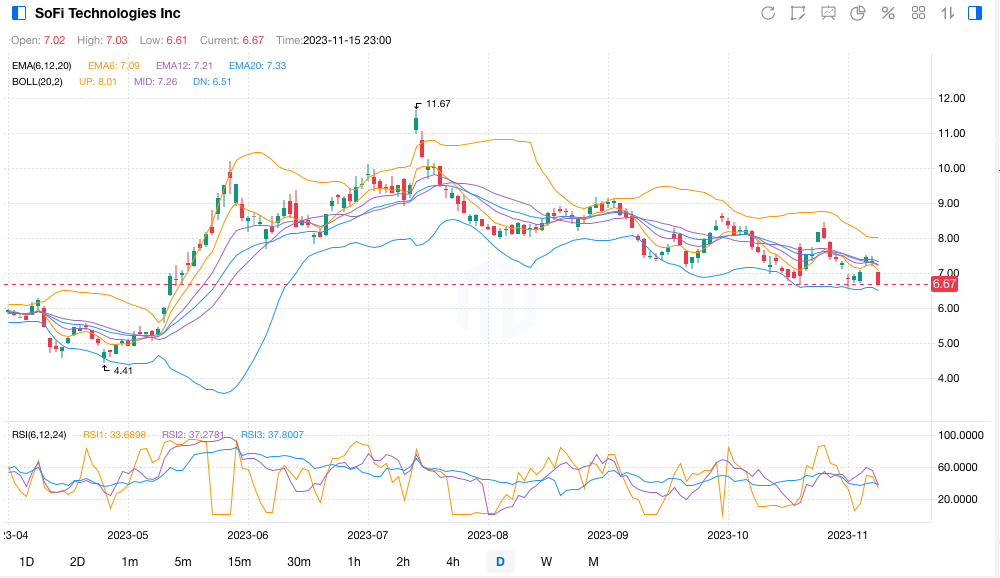Toggle the right sidebar panel icon
Viewport: 1000px width, 578px height.
[x=976, y=13]
